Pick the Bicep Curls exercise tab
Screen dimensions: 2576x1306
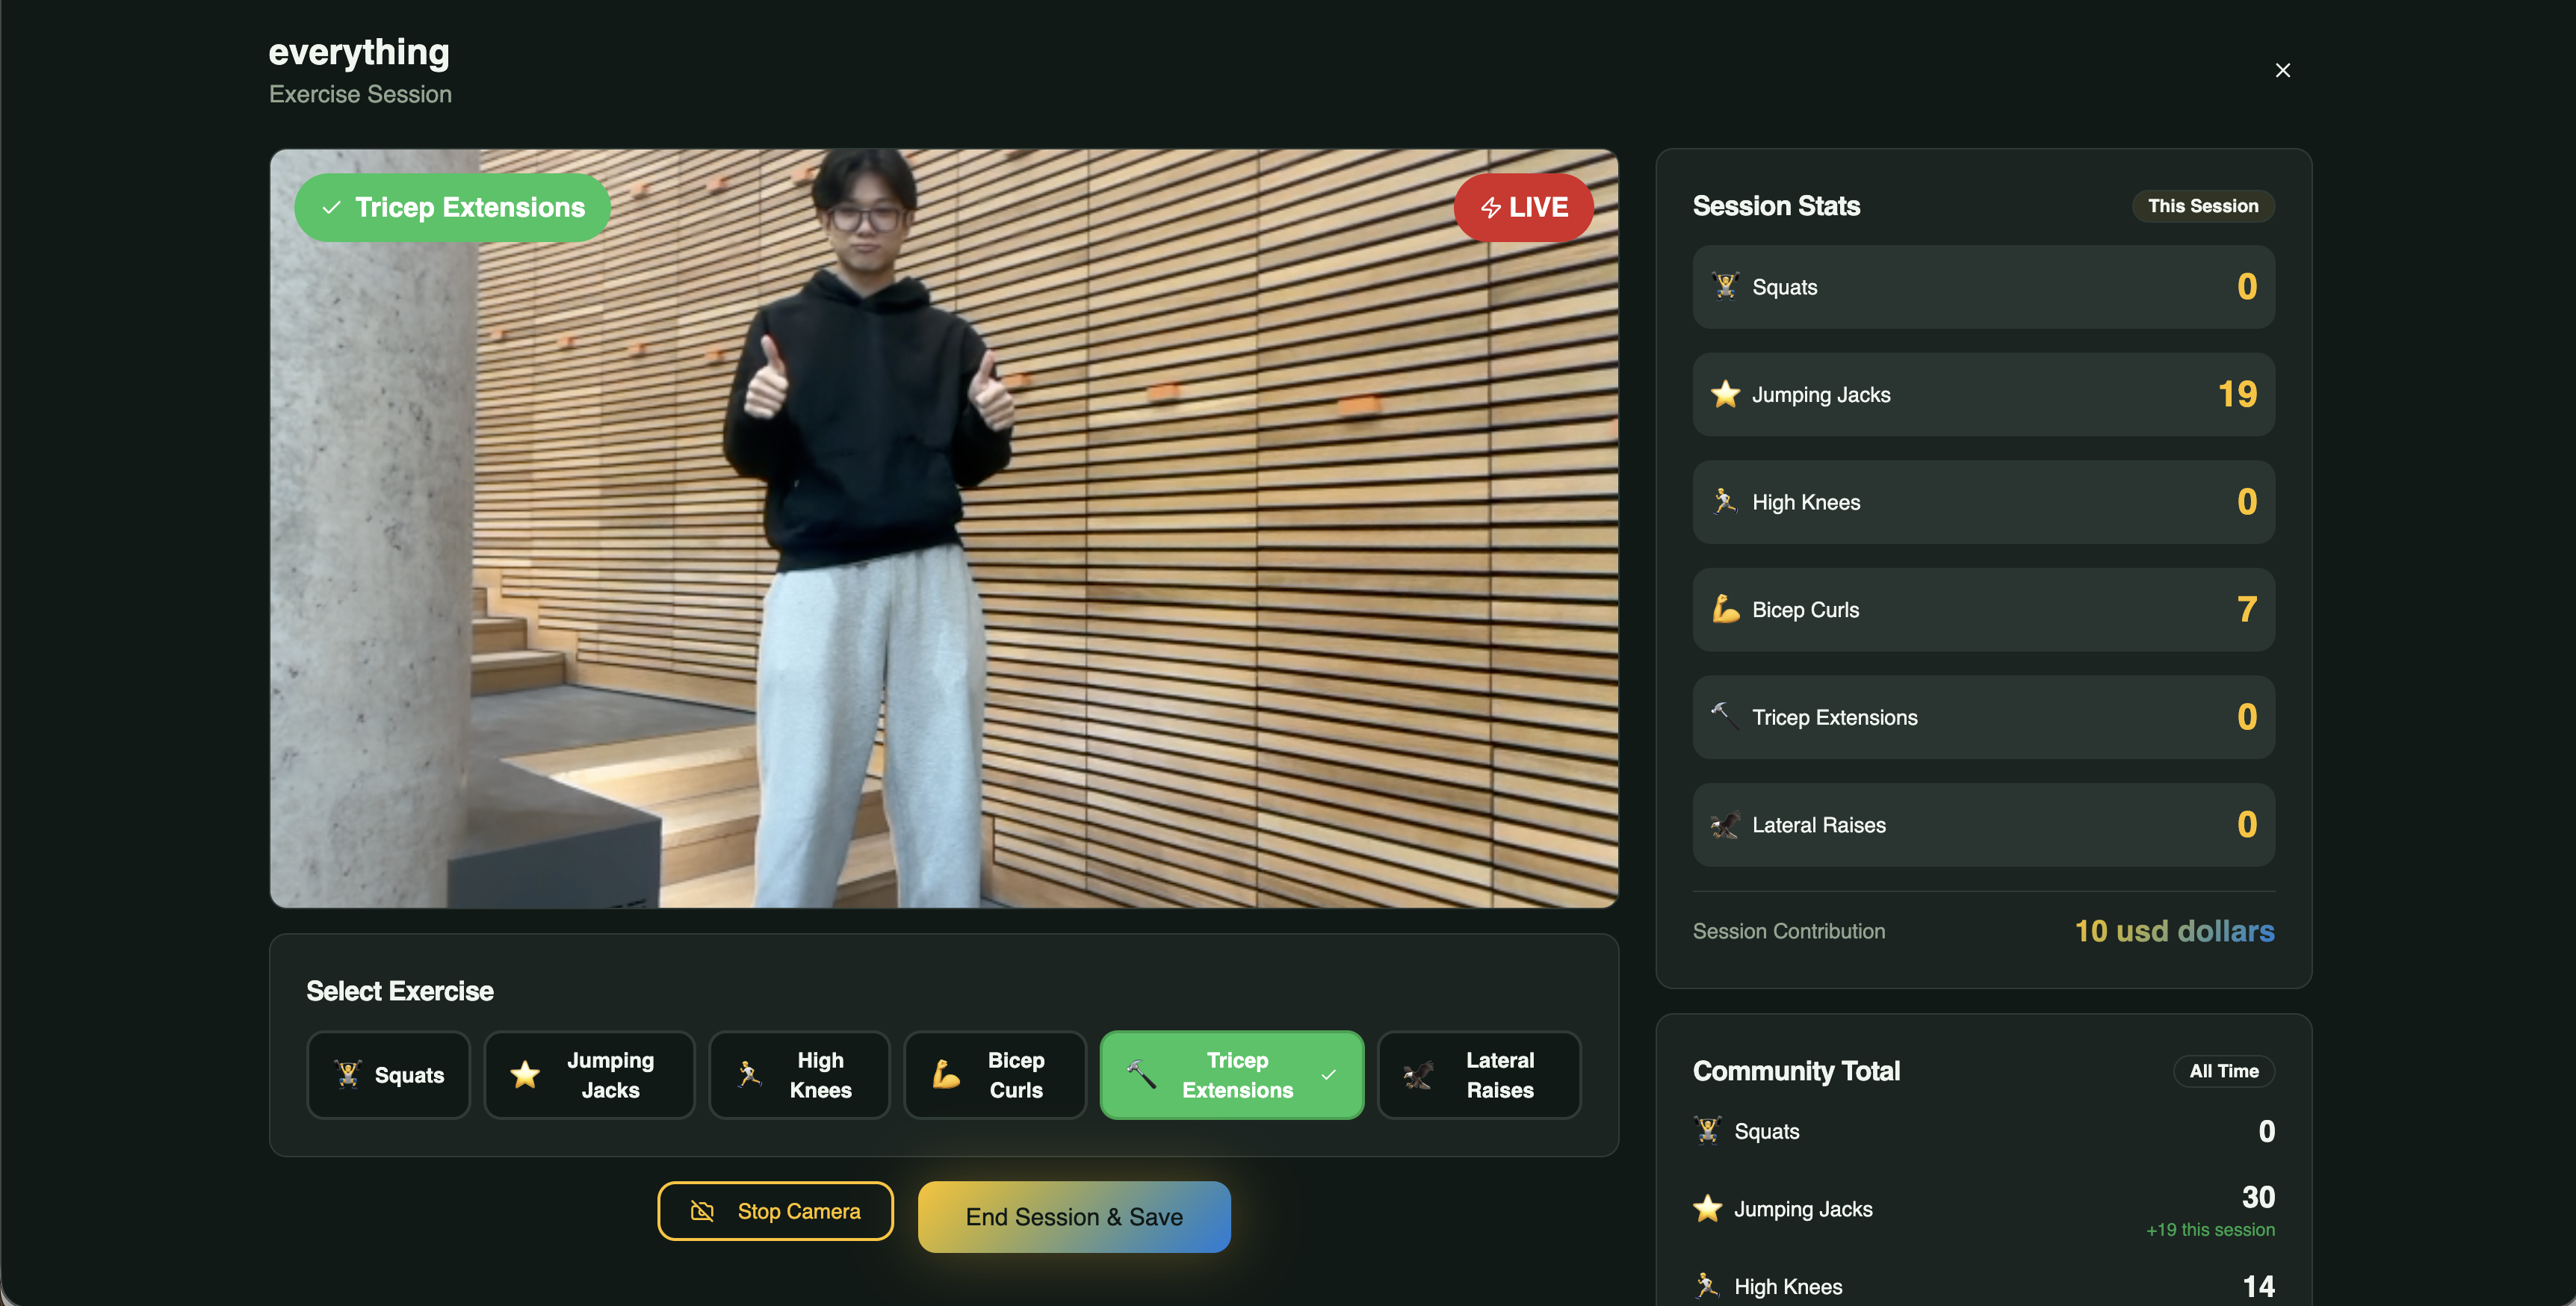click(x=994, y=1075)
